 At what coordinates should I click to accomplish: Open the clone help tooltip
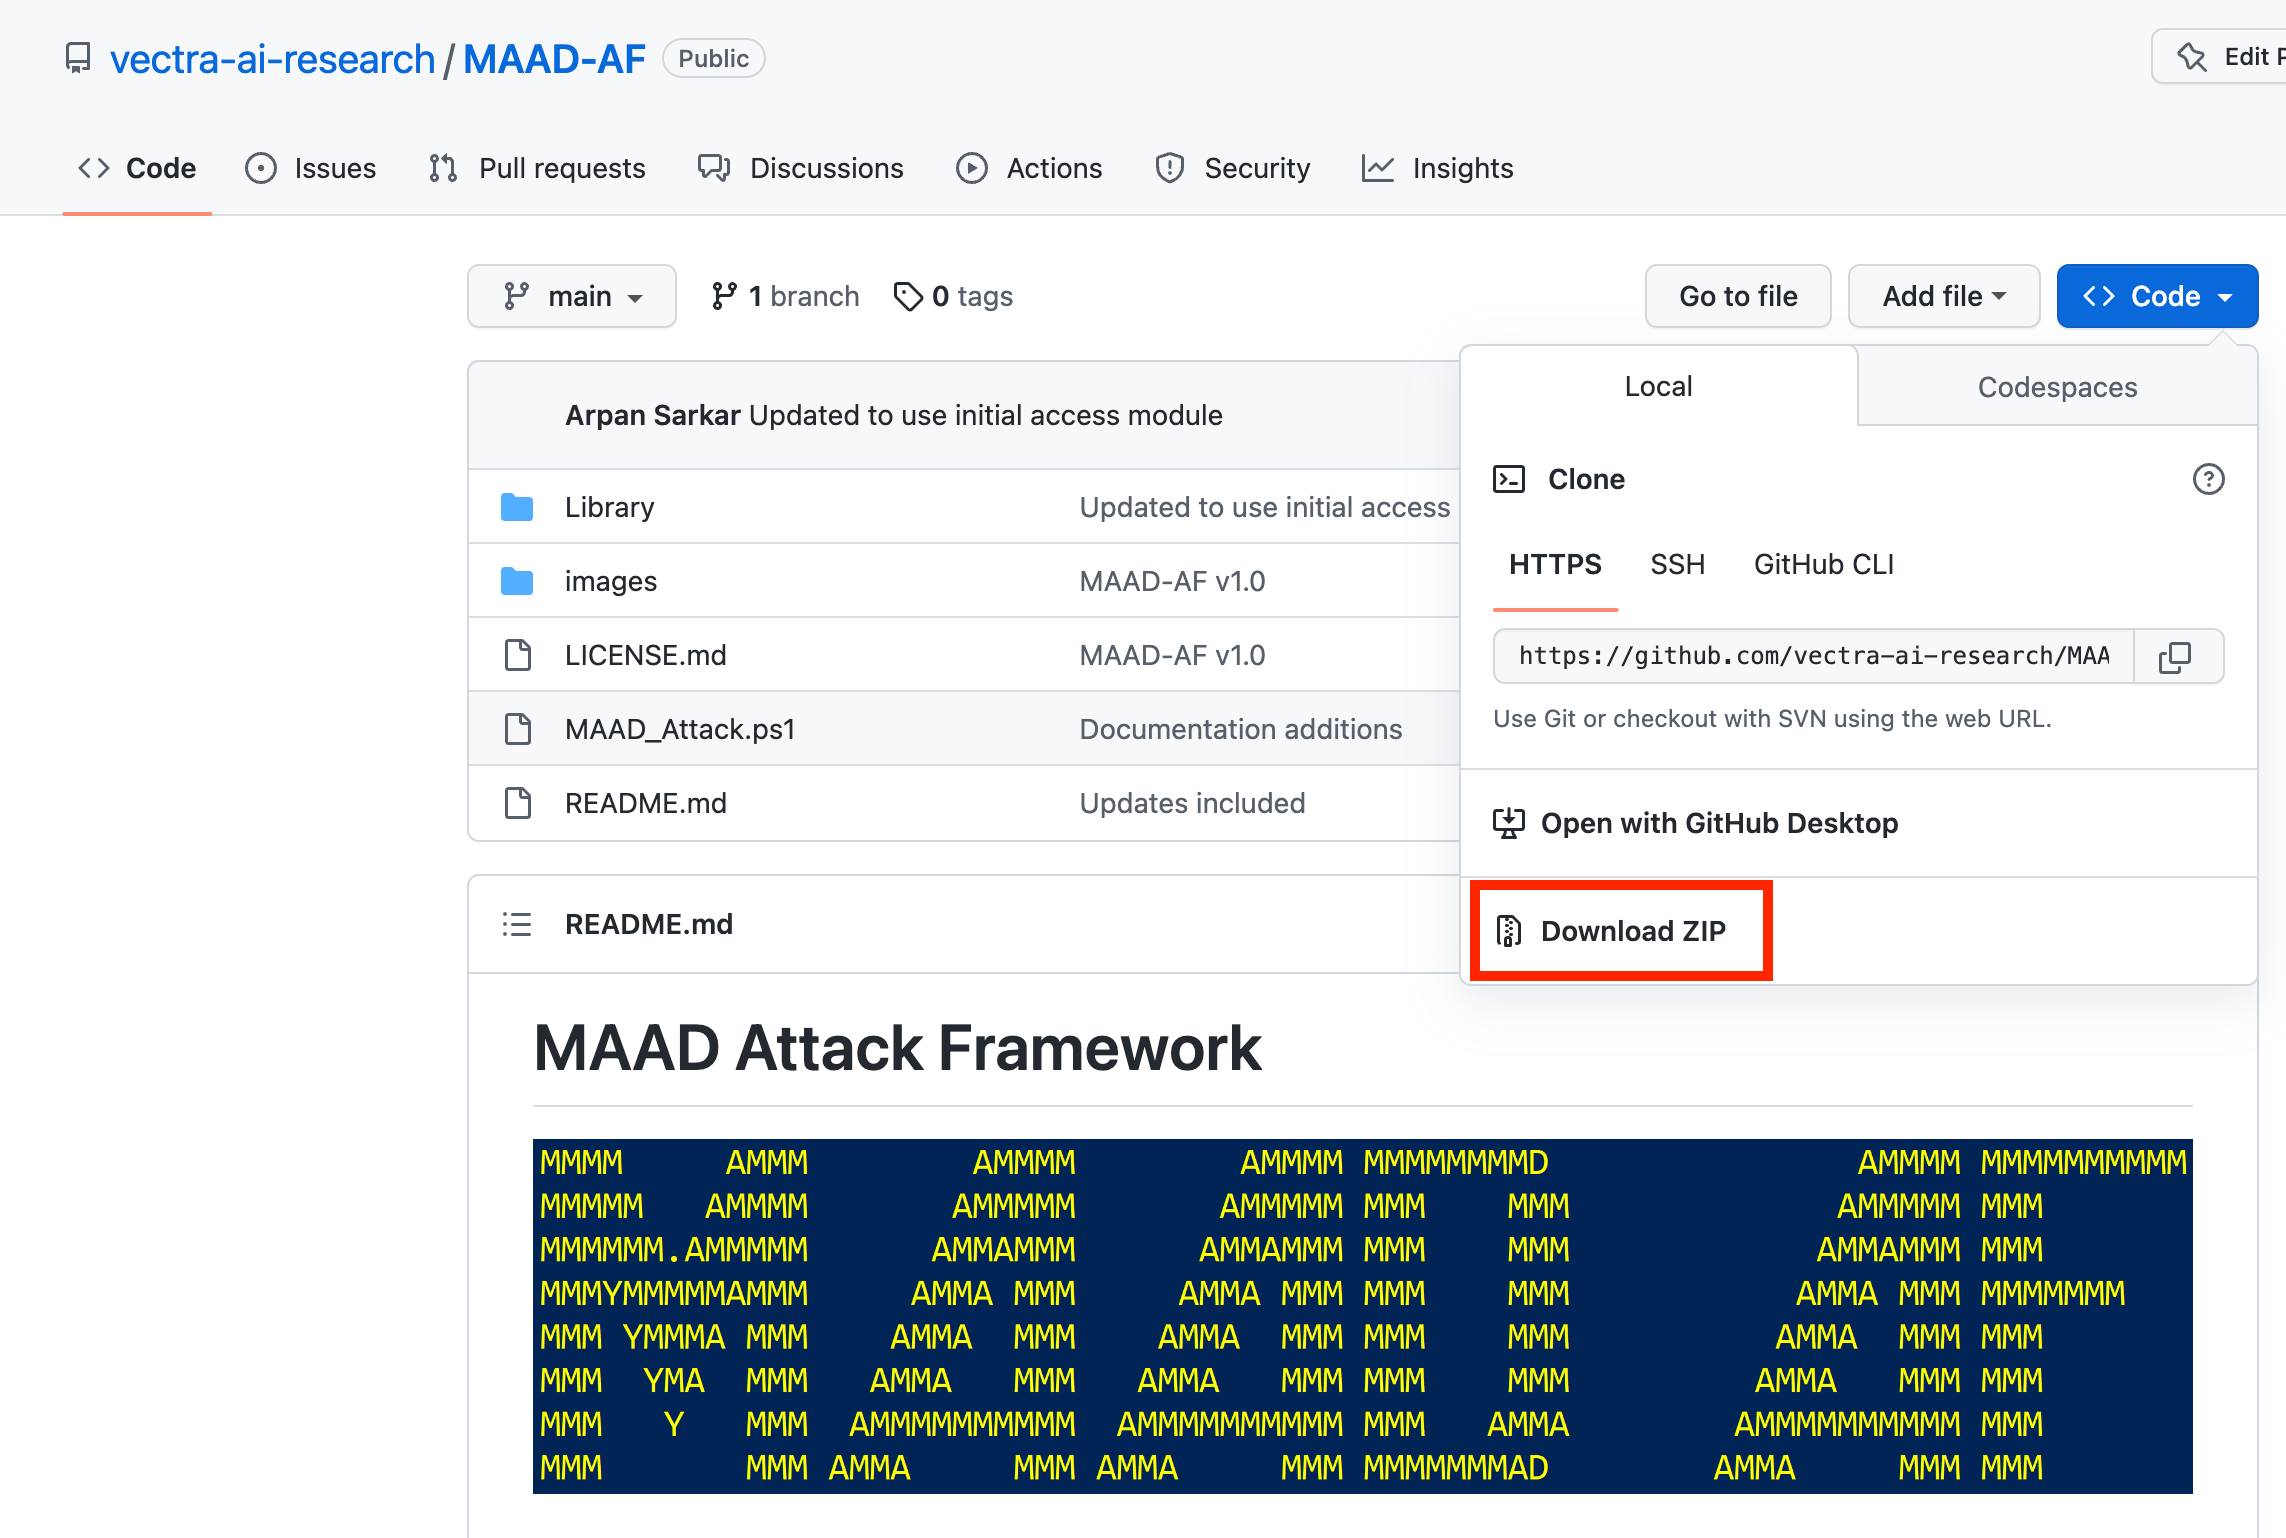[x=2209, y=479]
